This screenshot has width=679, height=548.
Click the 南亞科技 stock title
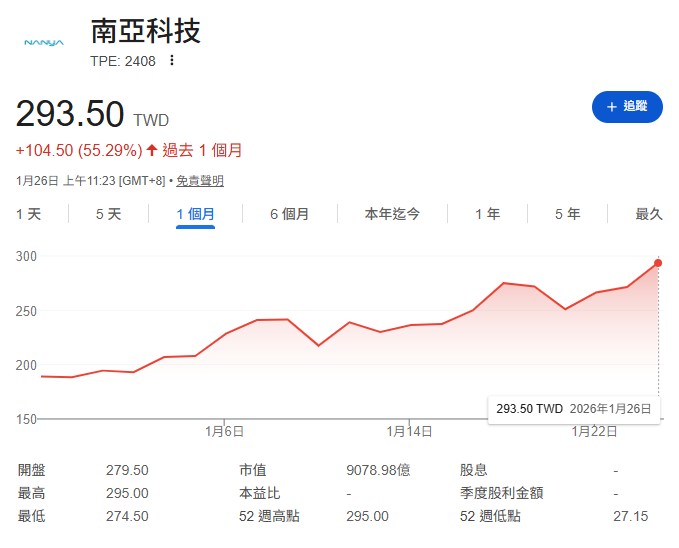(146, 31)
